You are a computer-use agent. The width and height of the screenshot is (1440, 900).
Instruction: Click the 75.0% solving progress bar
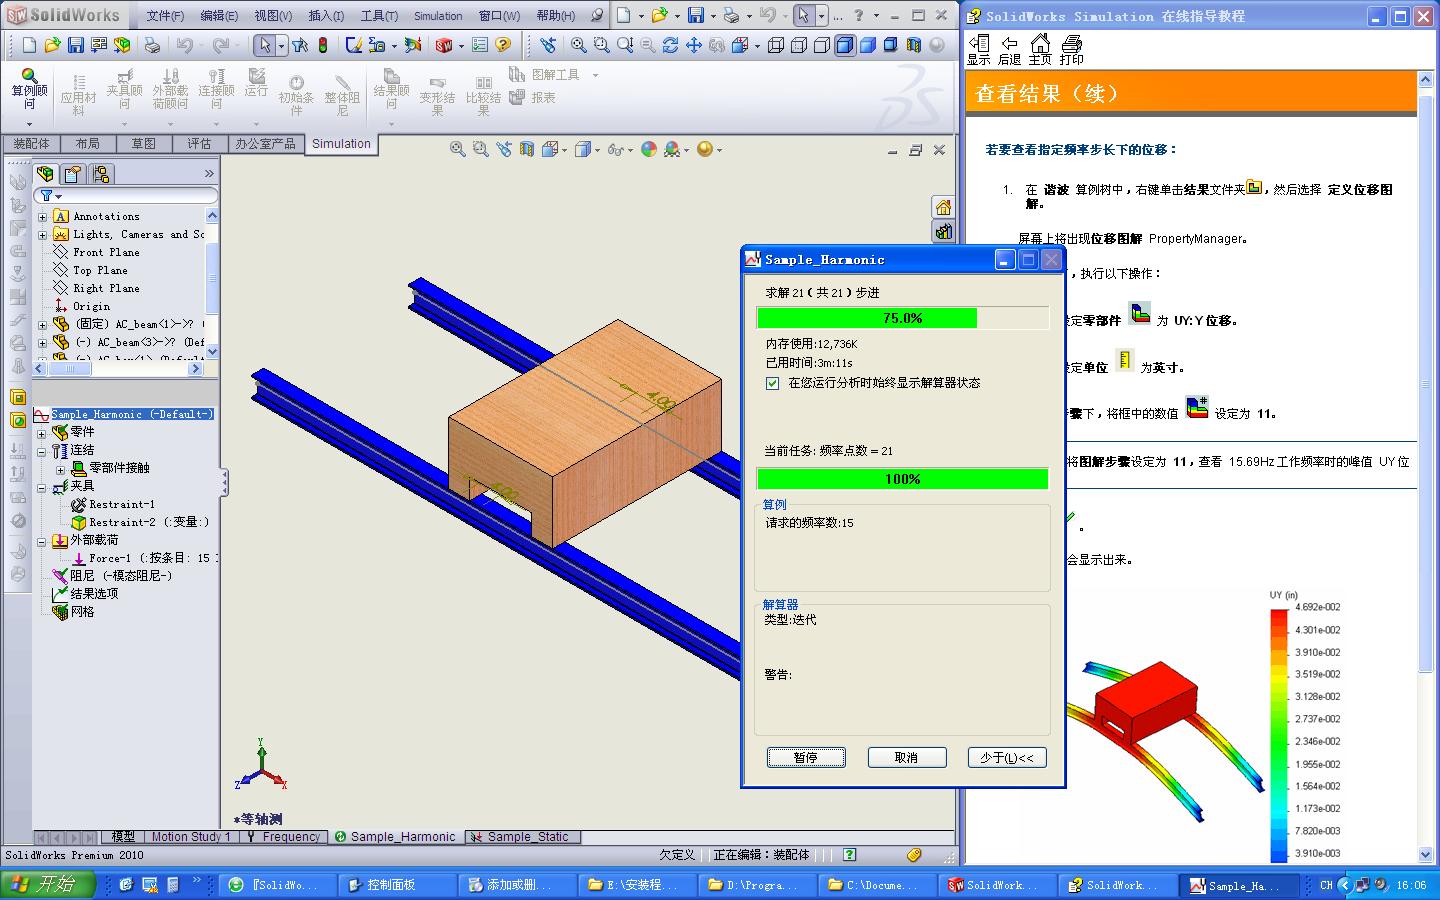click(x=902, y=318)
